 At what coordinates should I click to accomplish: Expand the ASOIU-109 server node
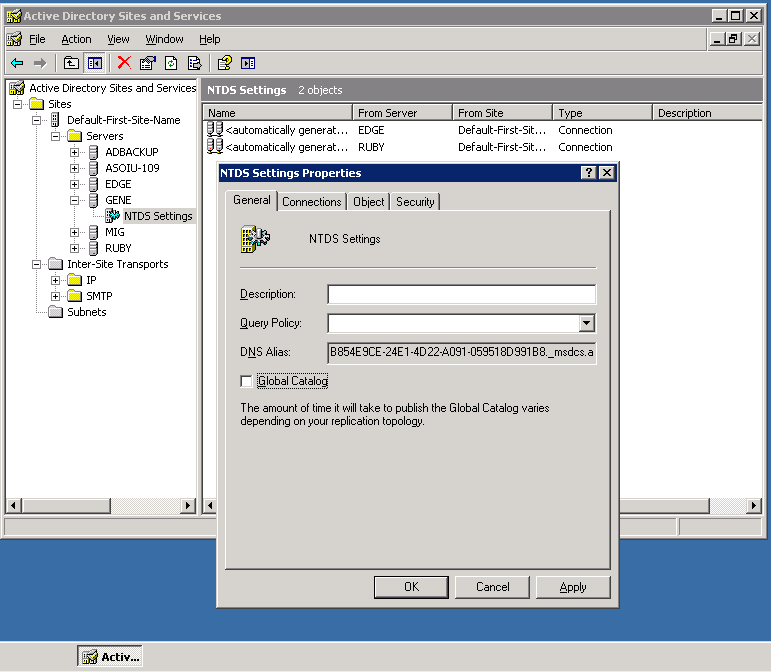coord(74,168)
